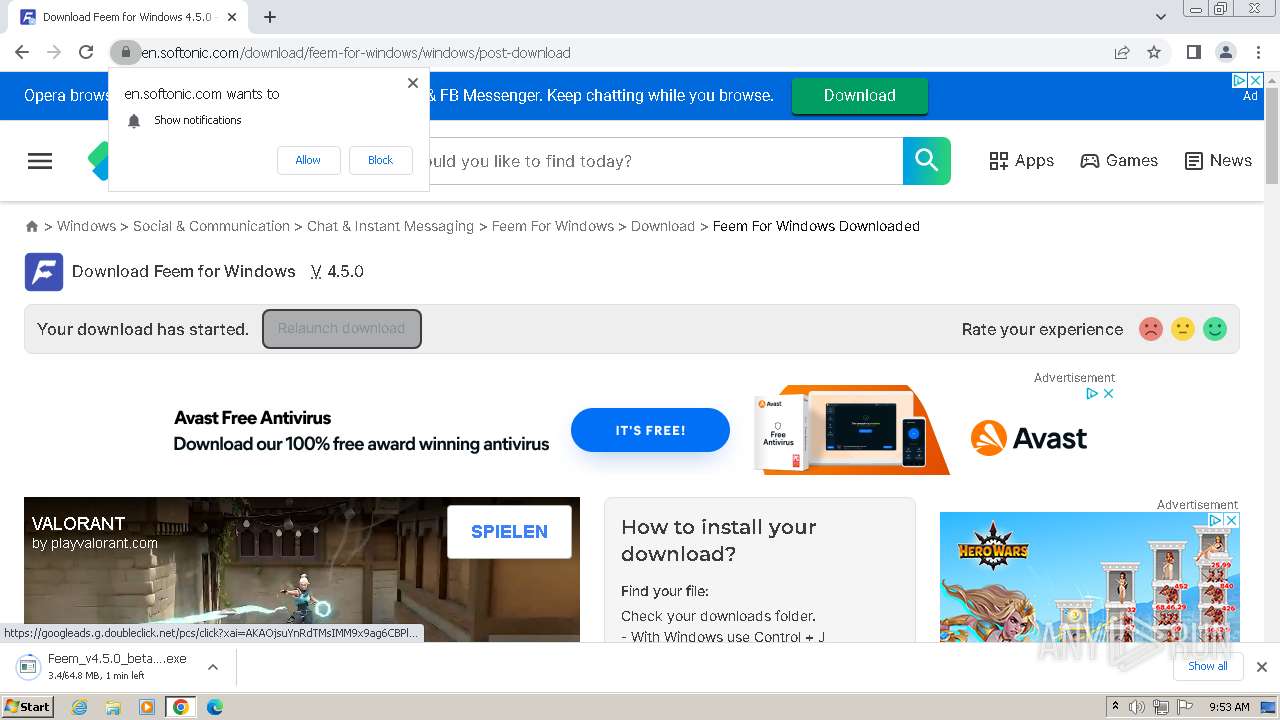Open the Games section
The height and width of the screenshot is (720, 1280).
tap(1119, 161)
